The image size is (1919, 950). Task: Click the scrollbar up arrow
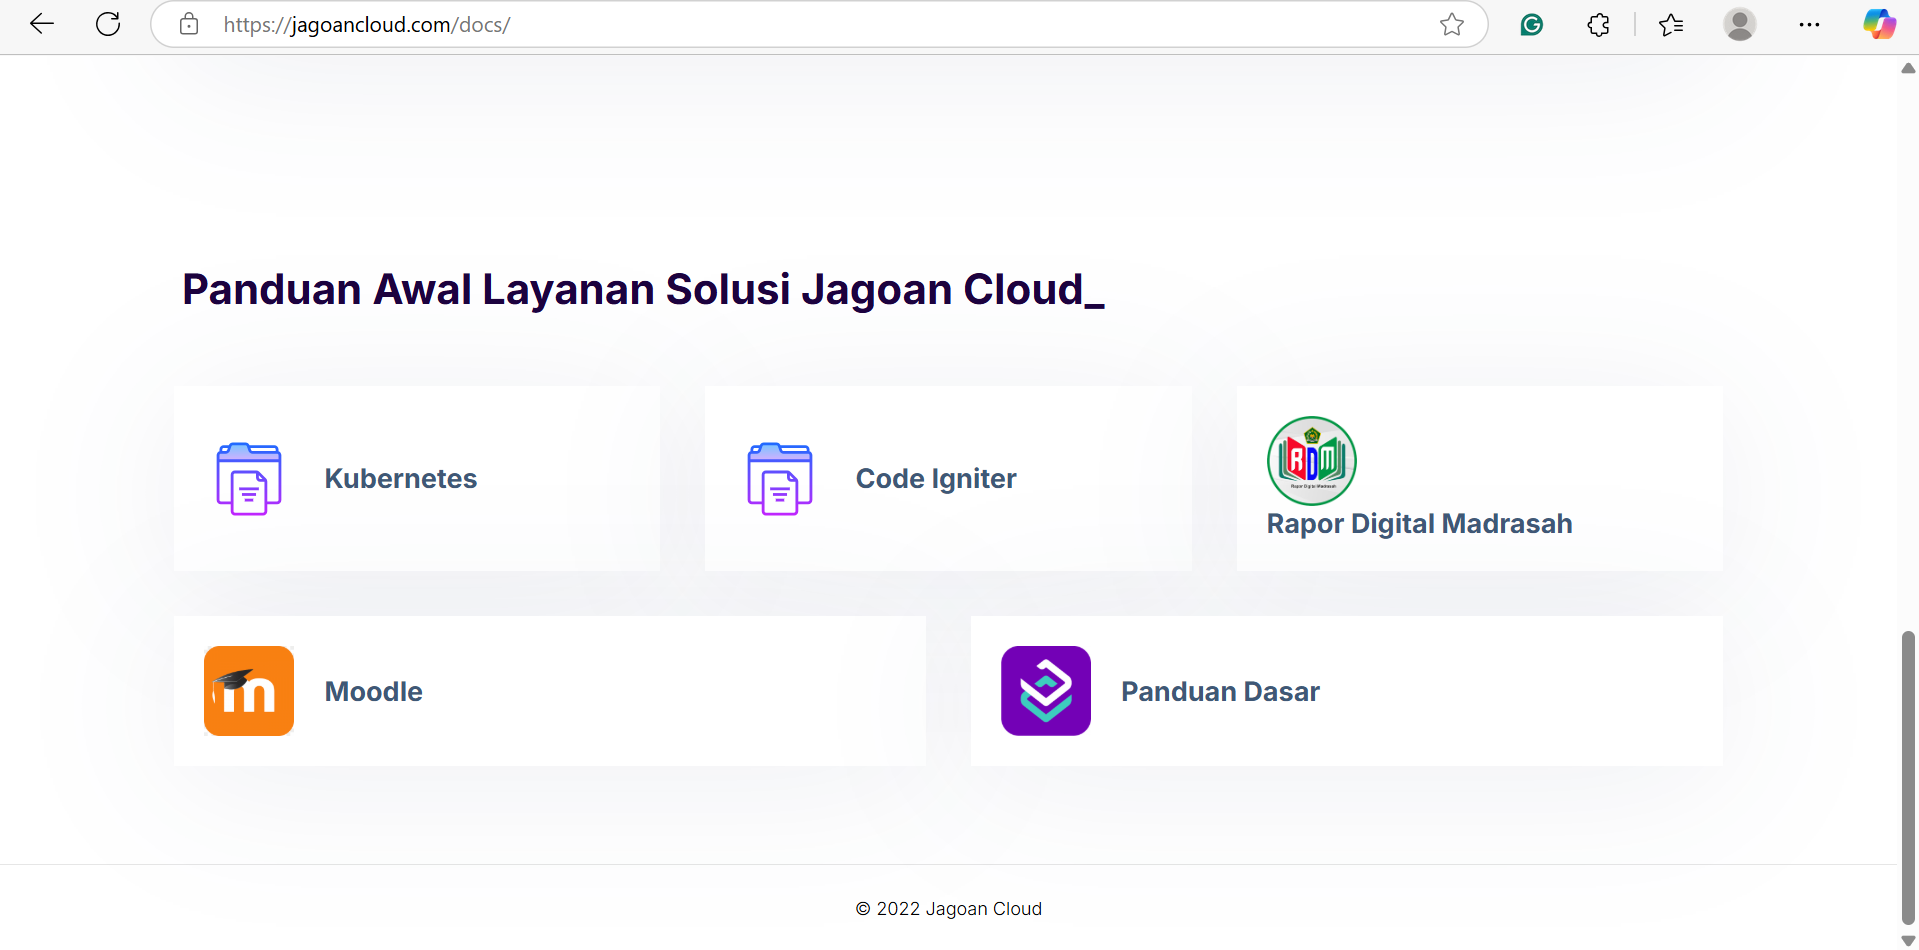1908,68
